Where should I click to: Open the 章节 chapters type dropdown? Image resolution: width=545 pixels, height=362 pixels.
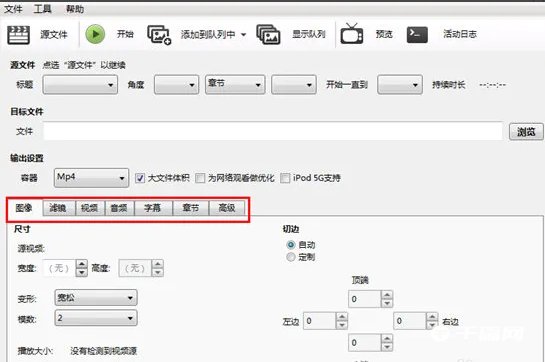[x=235, y=85]
